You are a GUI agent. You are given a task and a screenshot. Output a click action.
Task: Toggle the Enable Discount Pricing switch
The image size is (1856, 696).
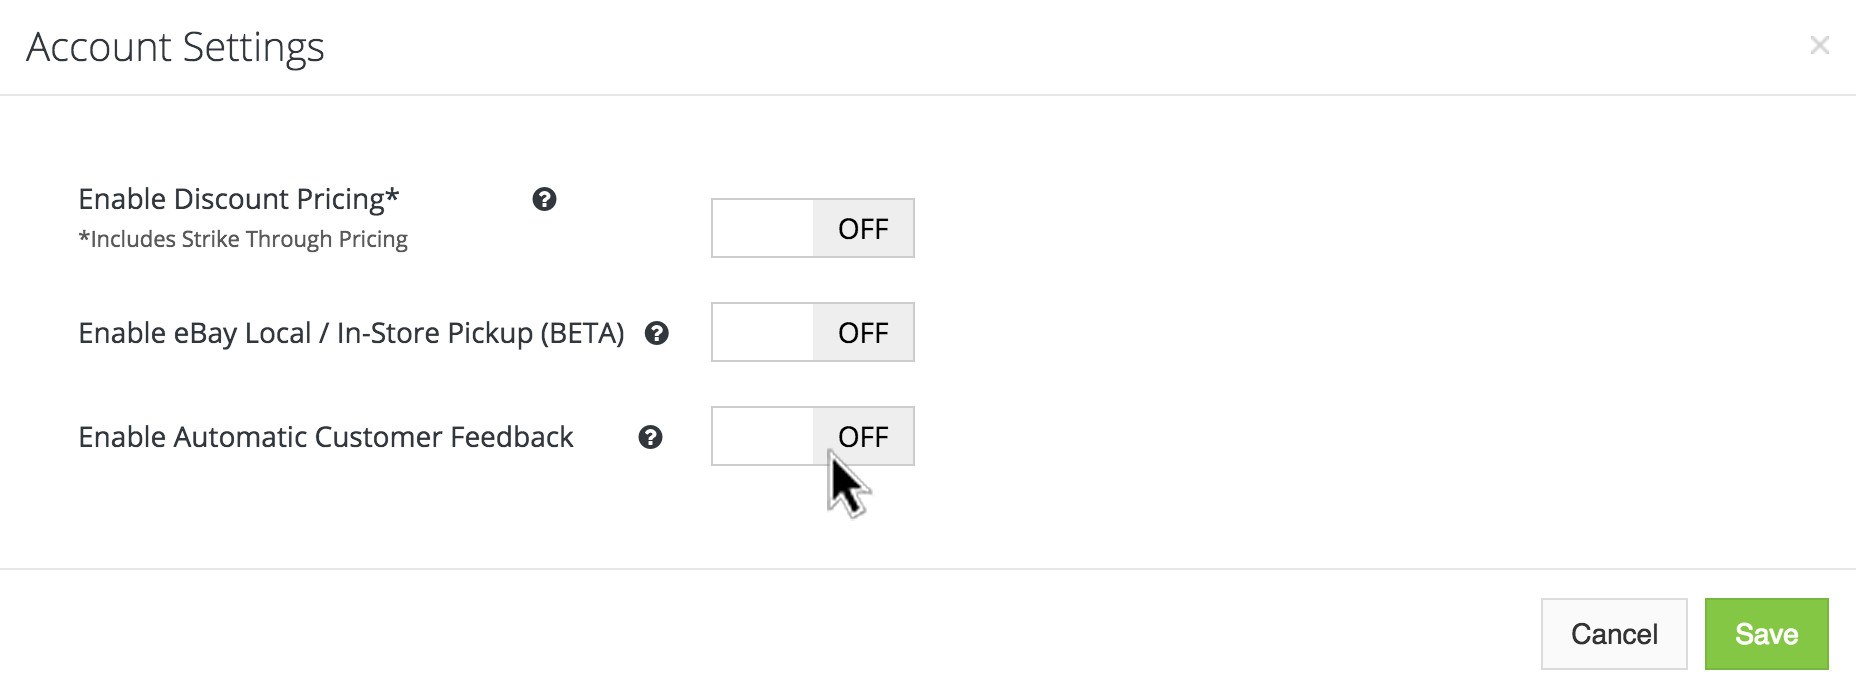pyautogui.click(x=812, y=228)
